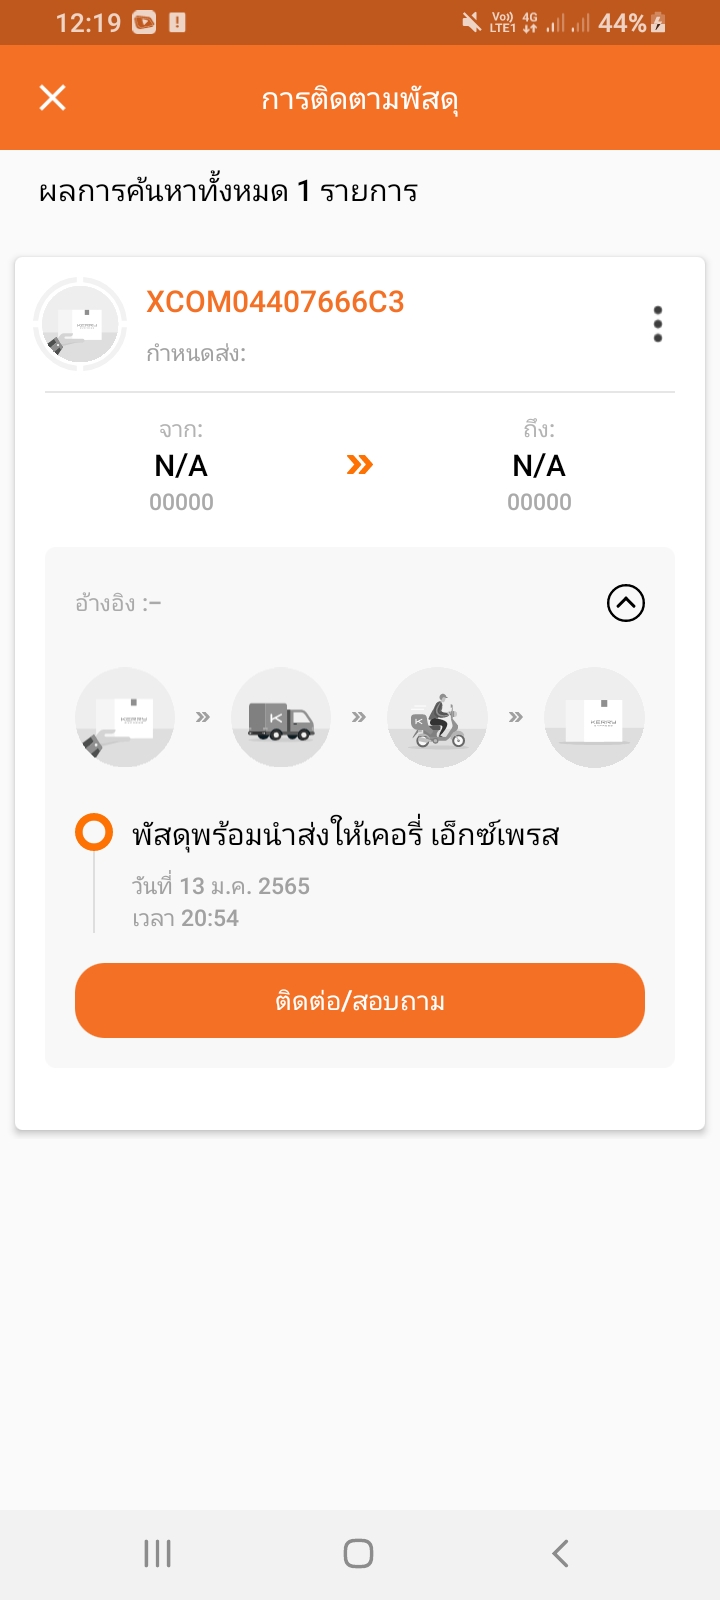Tap the ติดต่อ/สอบถาม contact button
720x1600 pixels.
(360, 1000)
